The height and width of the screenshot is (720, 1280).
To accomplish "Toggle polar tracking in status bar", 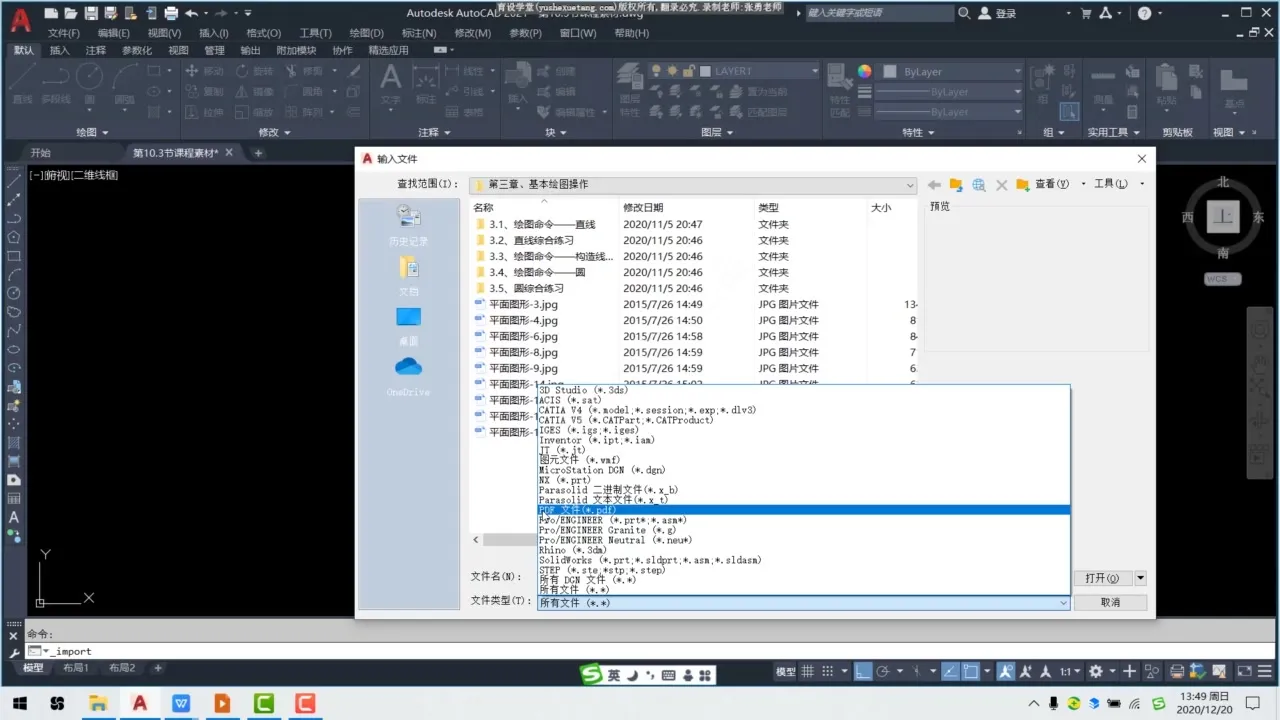I will [885, 672].
